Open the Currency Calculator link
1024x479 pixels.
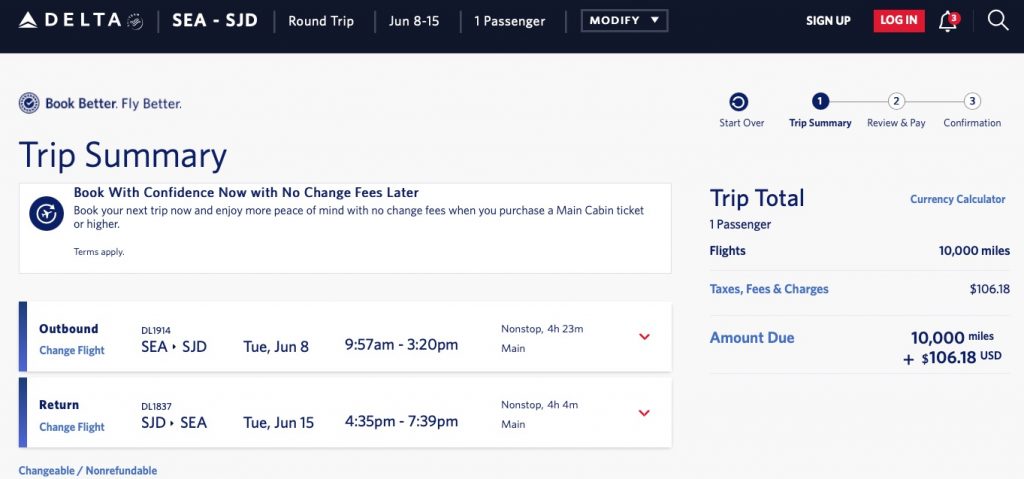[957, 199]
